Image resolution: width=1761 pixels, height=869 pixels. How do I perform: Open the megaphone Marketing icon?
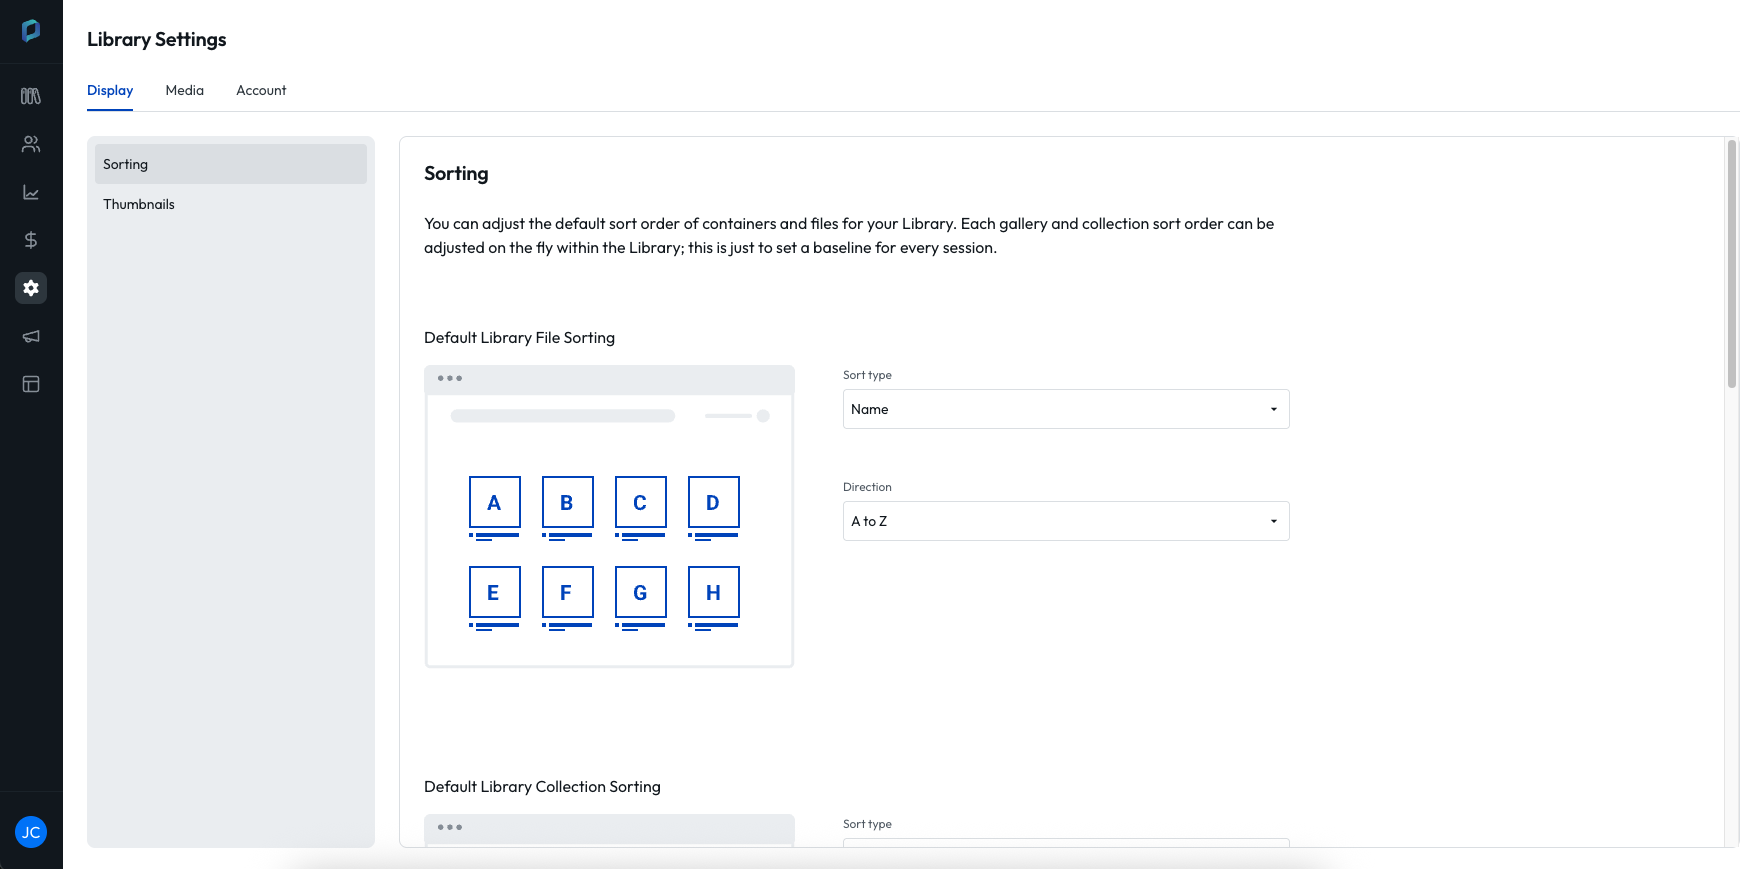31,336
